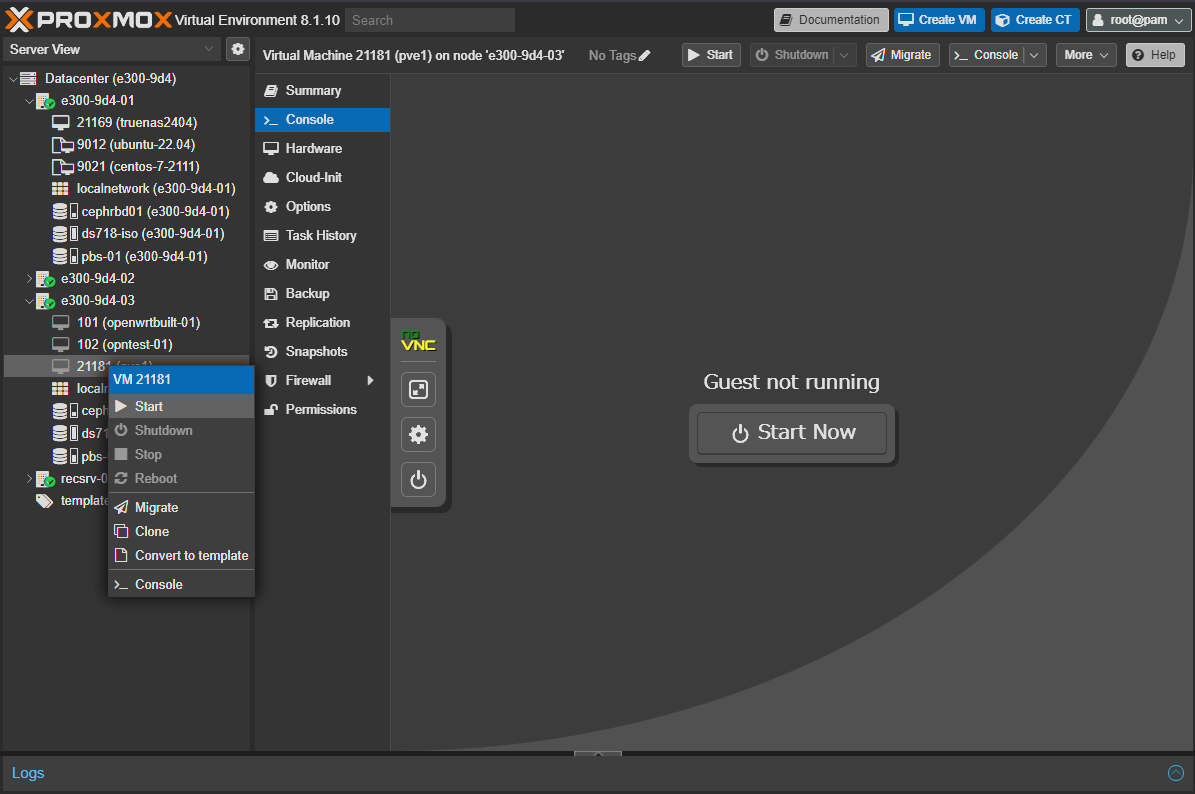The height and width of the screenshot is (794, 1195).
Task: Choose Stop in context menu
Action: tap(181, 455)
